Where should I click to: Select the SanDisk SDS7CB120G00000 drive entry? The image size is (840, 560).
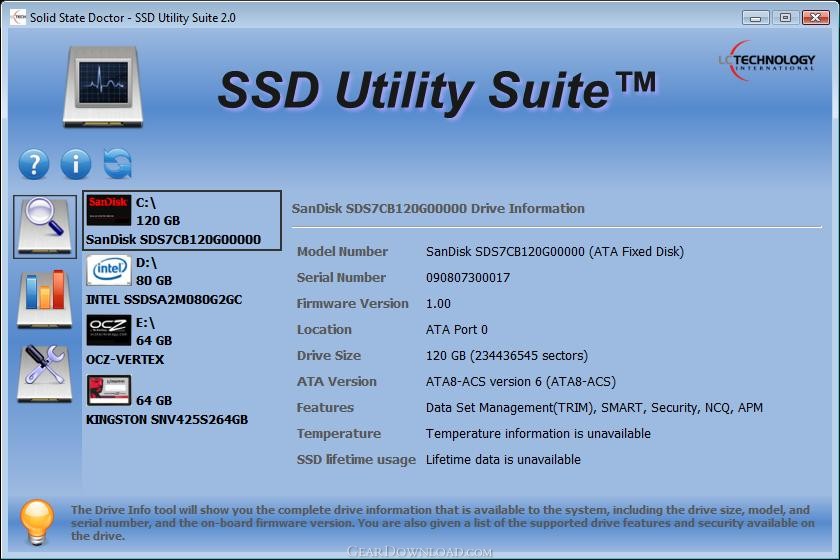[x=182, y=220]
